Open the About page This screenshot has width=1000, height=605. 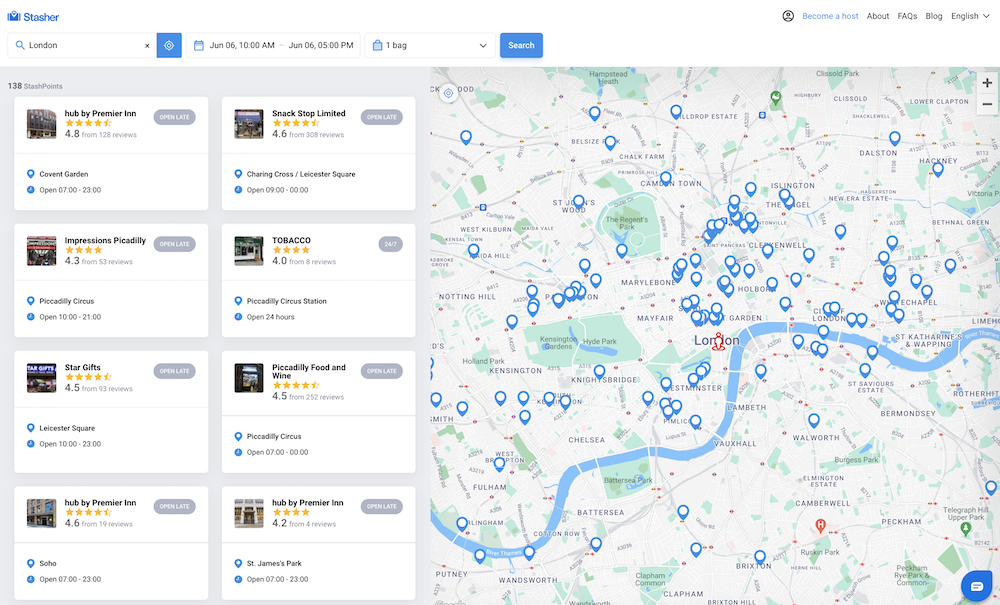(878, 16)
